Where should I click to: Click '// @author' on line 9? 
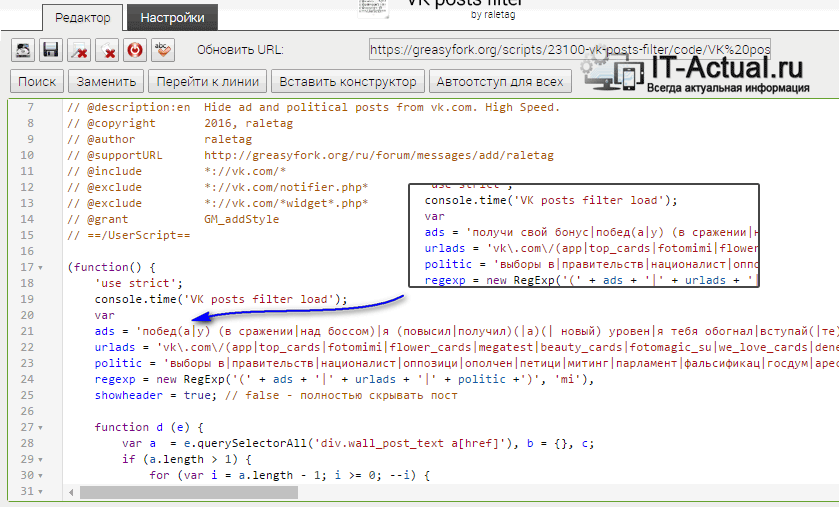pos(101,139)
